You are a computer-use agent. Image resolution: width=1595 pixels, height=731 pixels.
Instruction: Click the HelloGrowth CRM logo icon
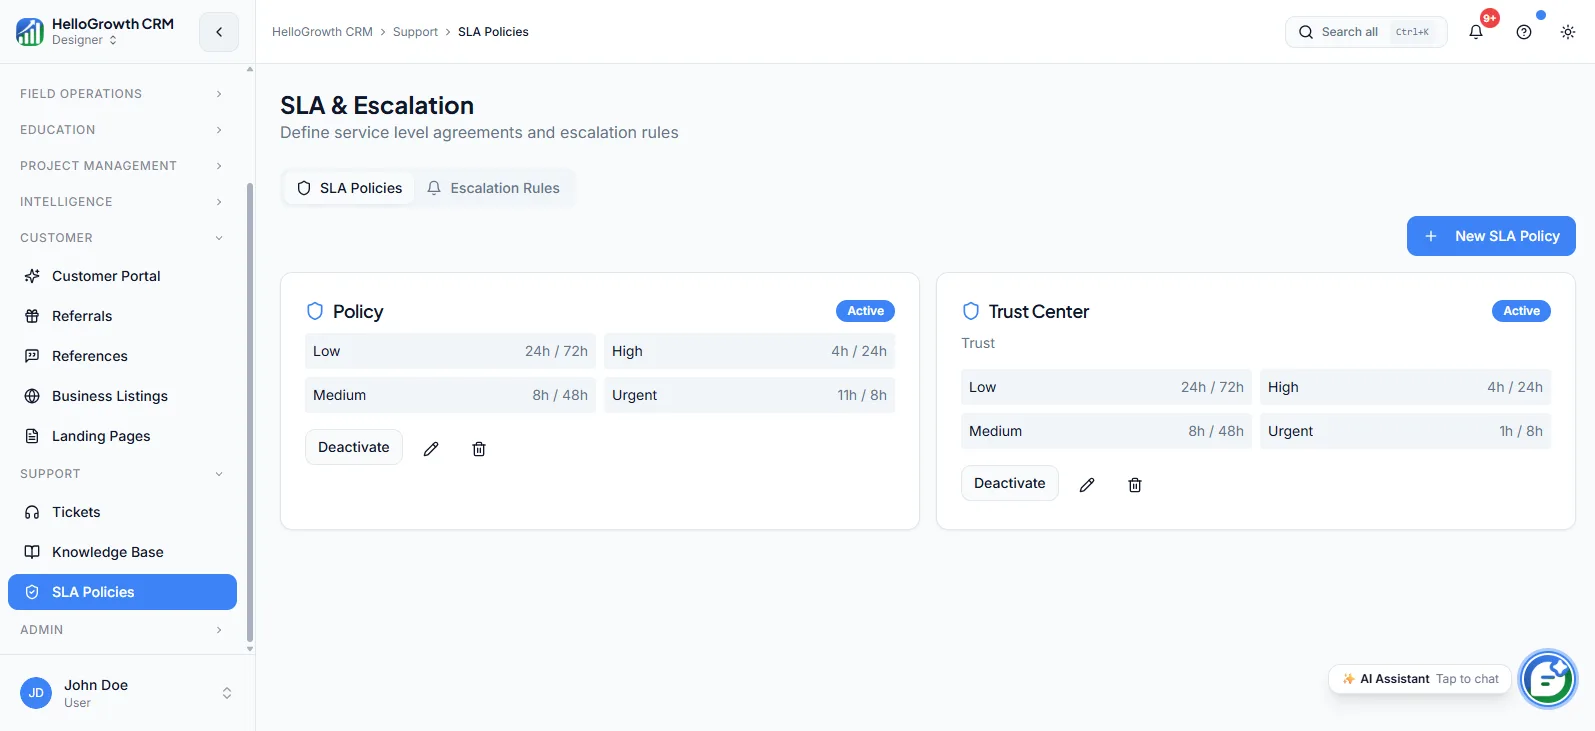pos(30,32)
